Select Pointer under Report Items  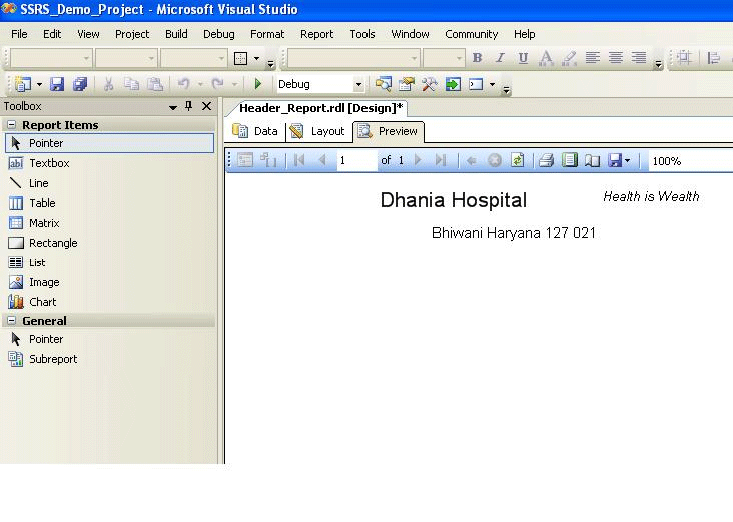point(110,143)
